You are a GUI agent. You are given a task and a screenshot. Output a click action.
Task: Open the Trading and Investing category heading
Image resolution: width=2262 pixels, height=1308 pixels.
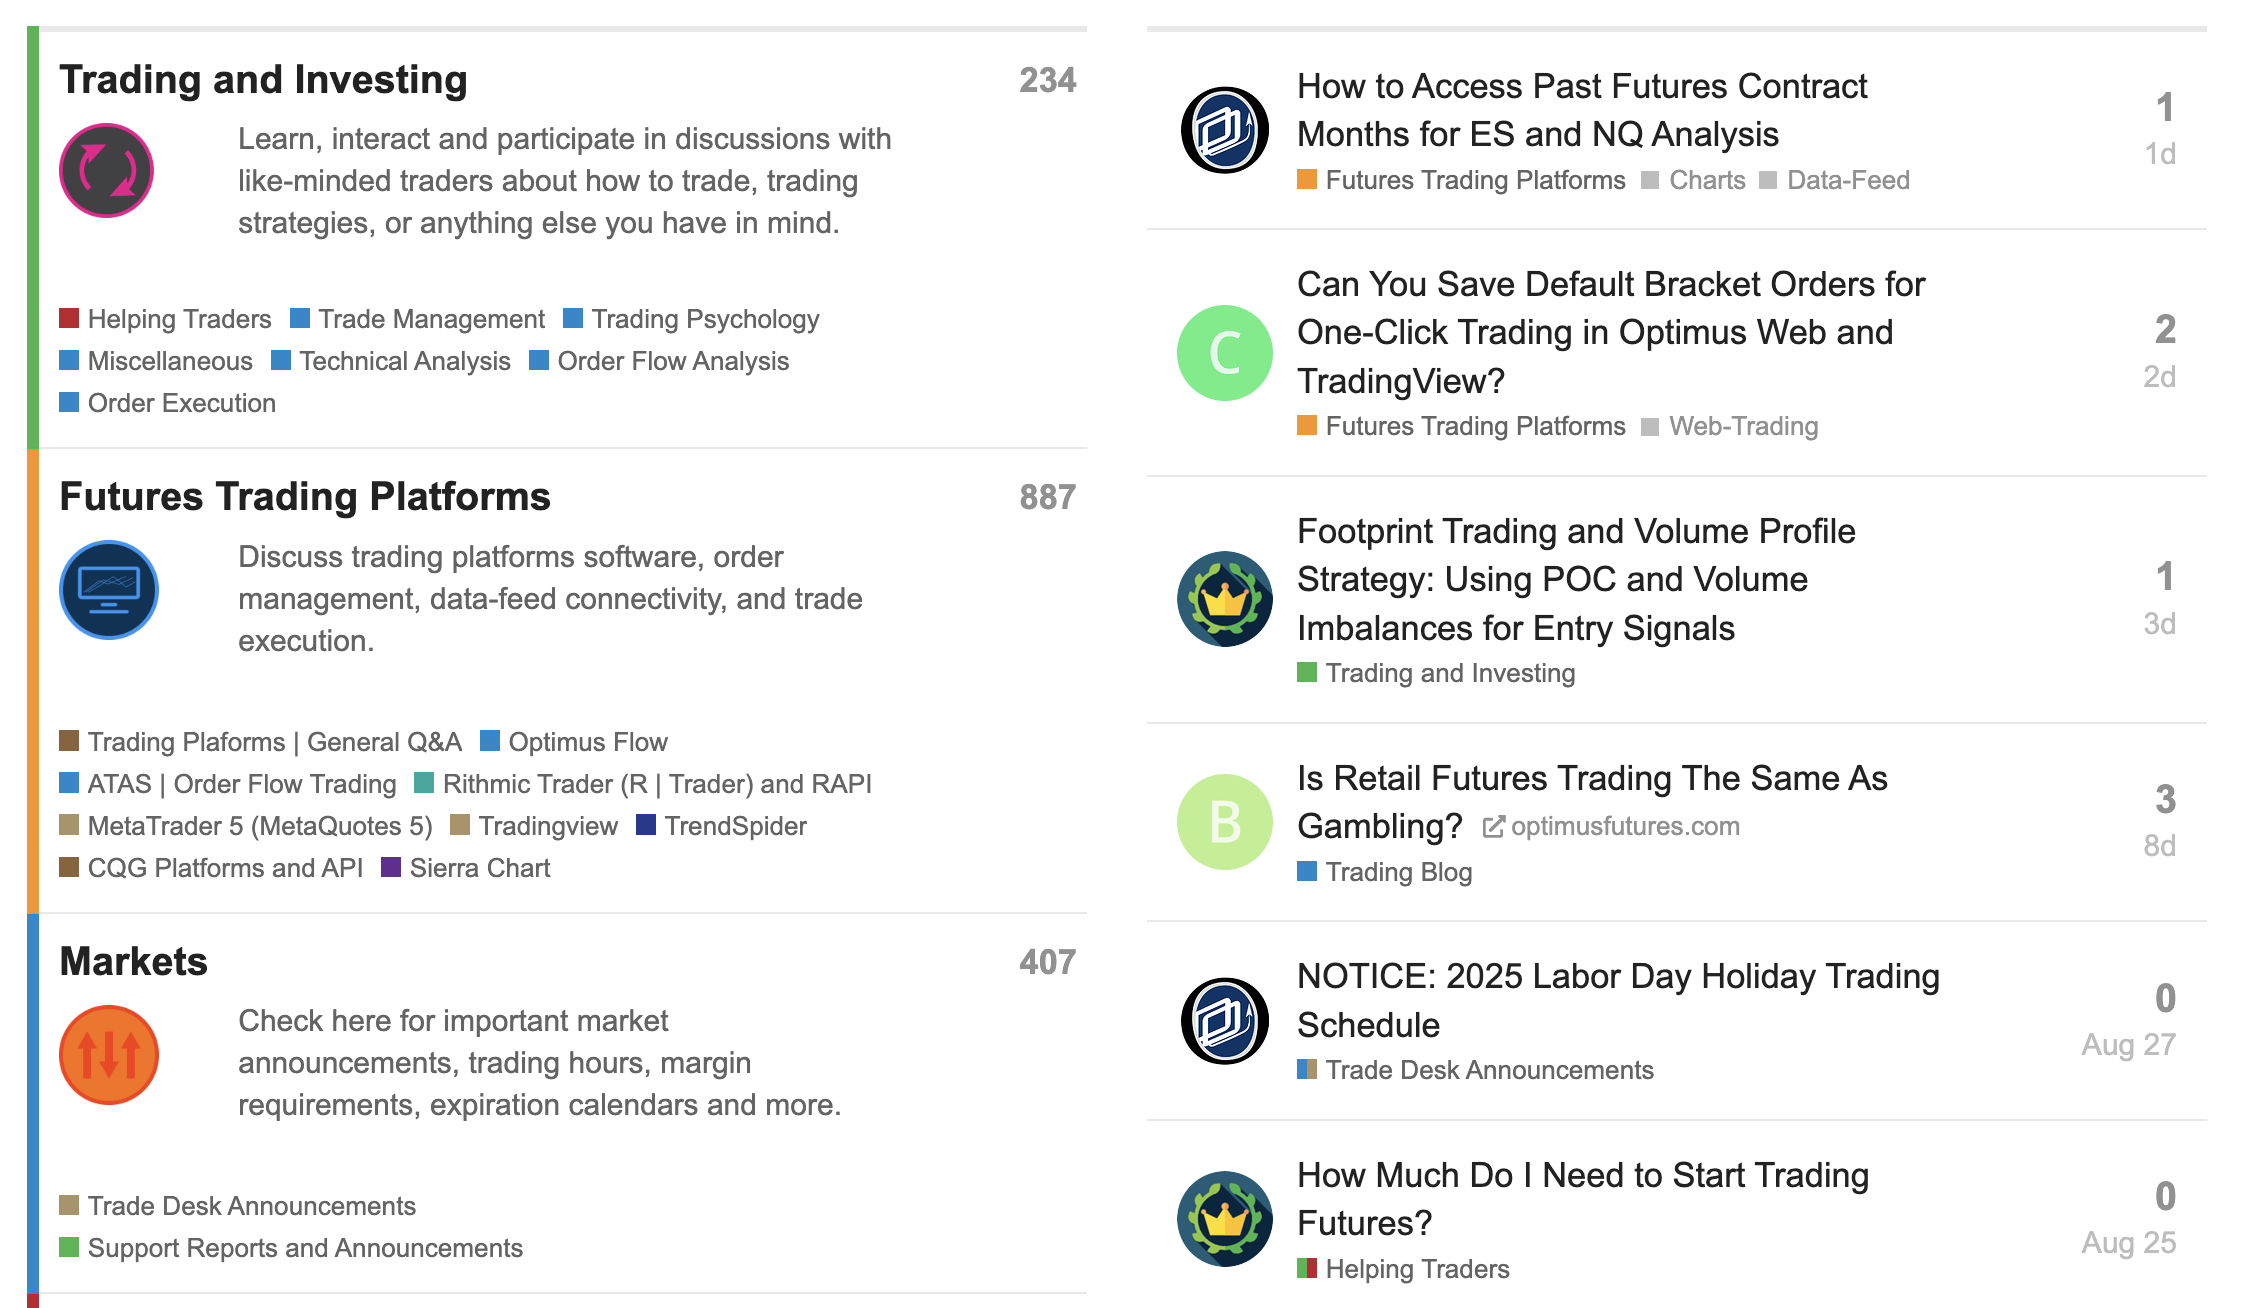click(x=263, y=80)
